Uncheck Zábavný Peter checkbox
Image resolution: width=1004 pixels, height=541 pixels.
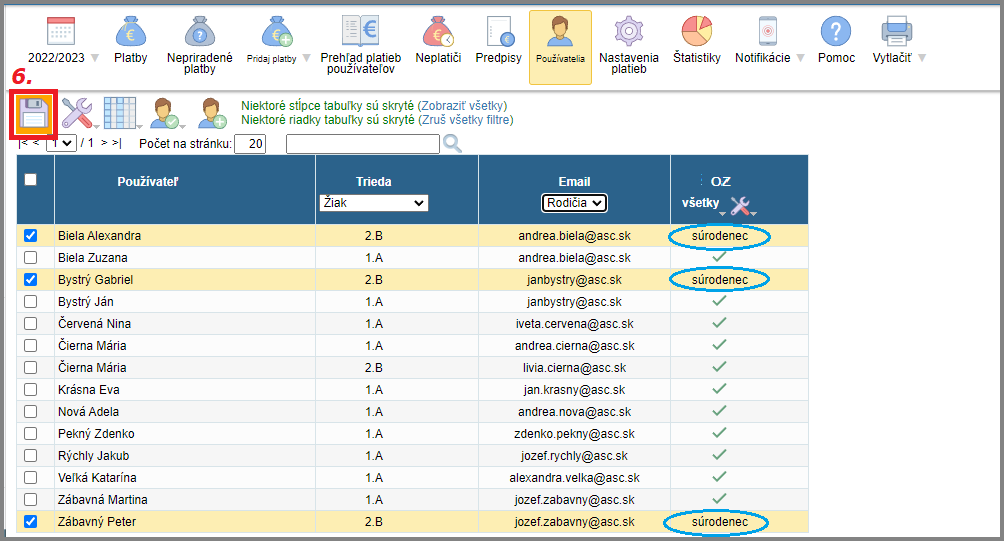click(31, 522)
